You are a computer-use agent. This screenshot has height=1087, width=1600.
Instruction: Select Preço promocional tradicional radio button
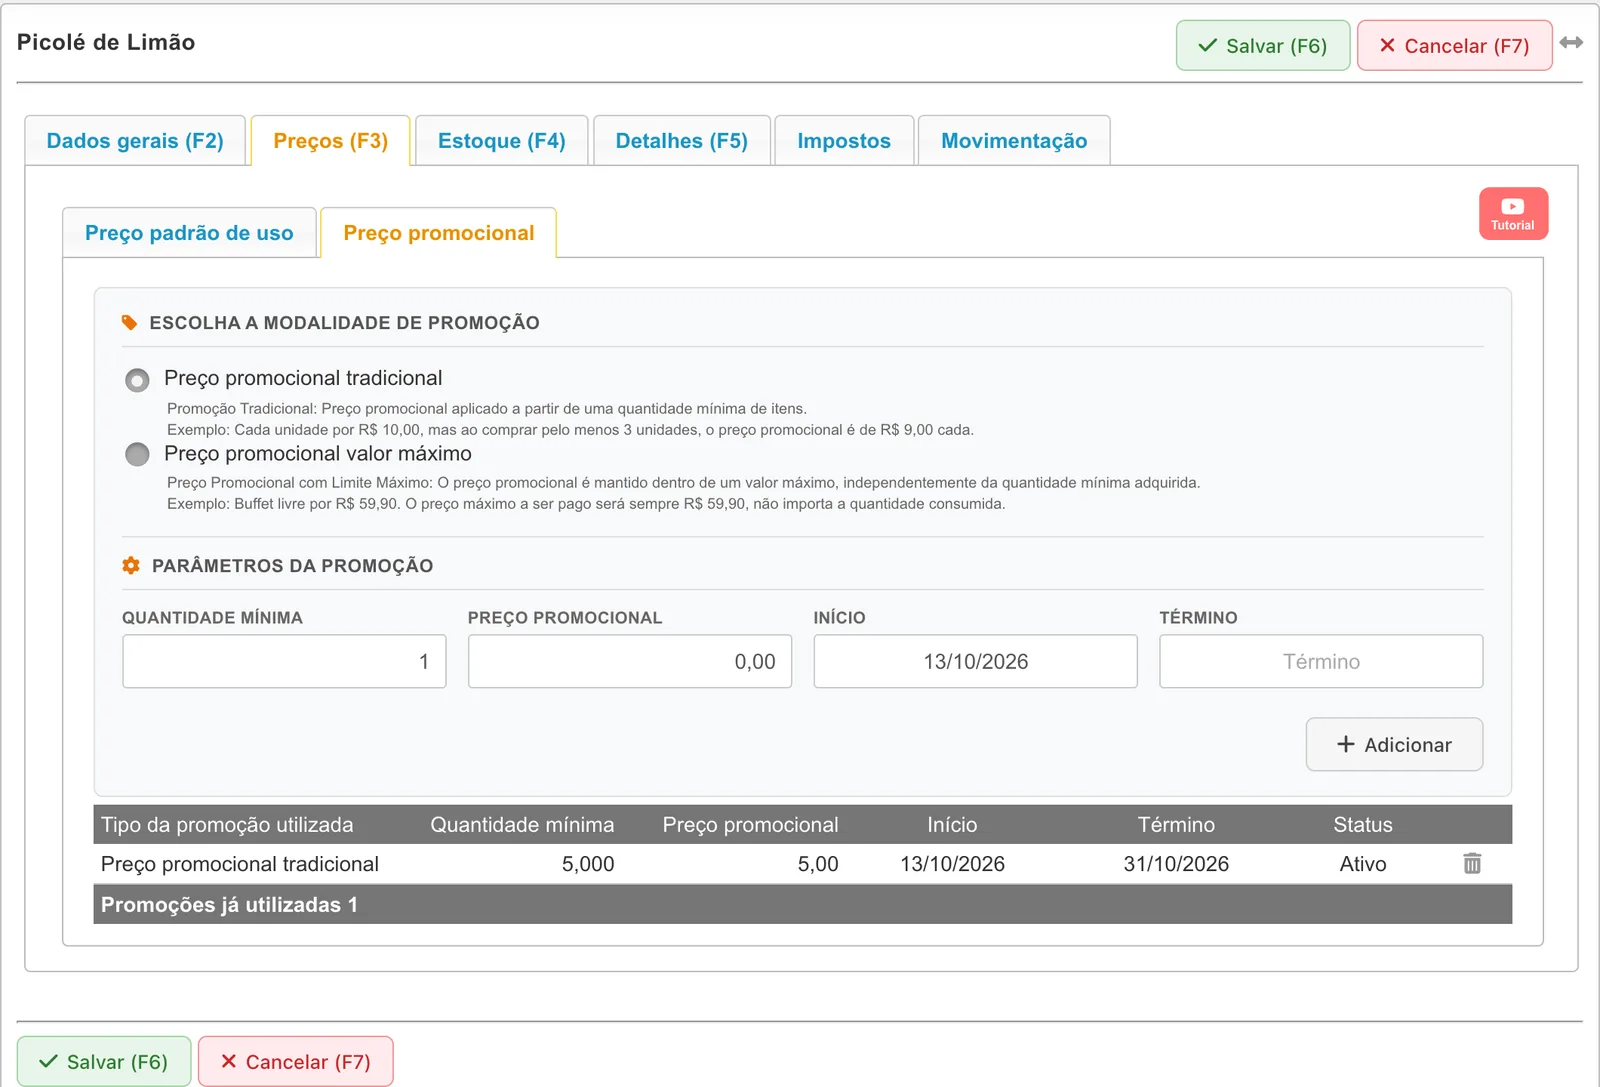[137, 380]
